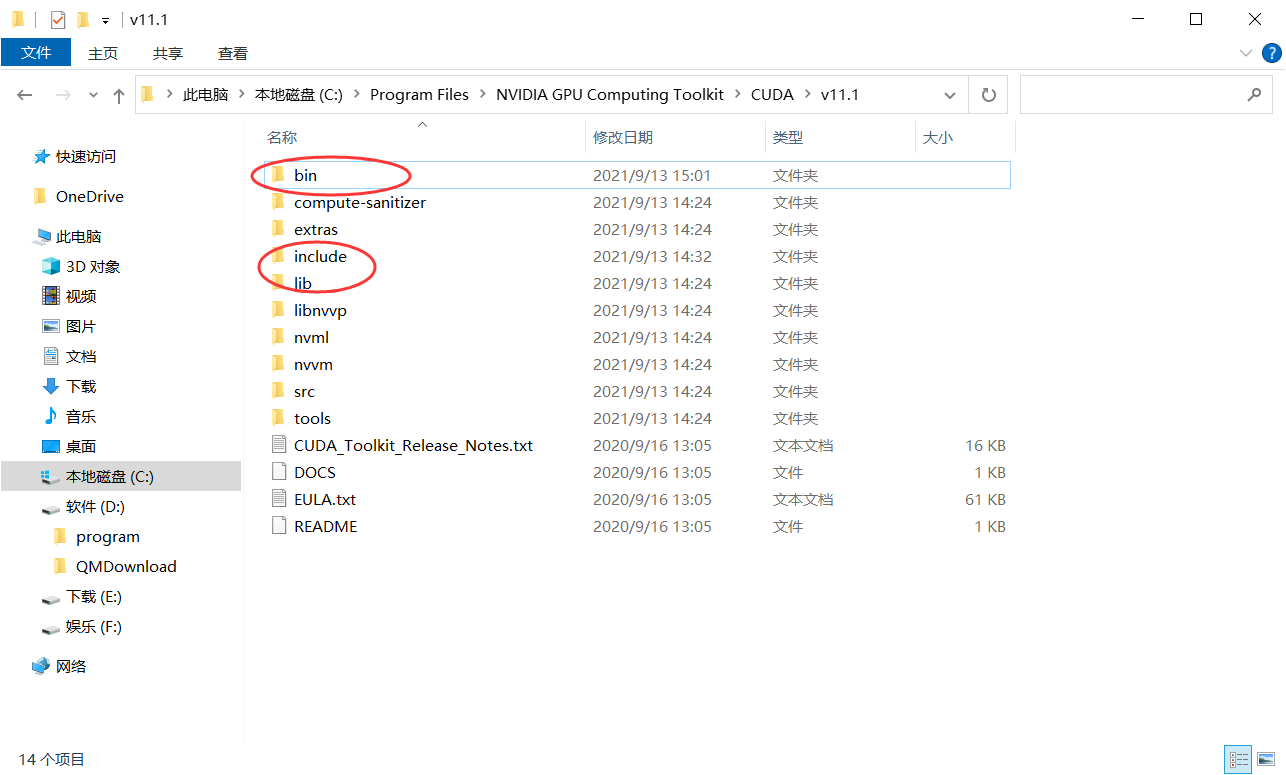
Task: Click the 下载 download arrow icon
Action: coord(51,386)
